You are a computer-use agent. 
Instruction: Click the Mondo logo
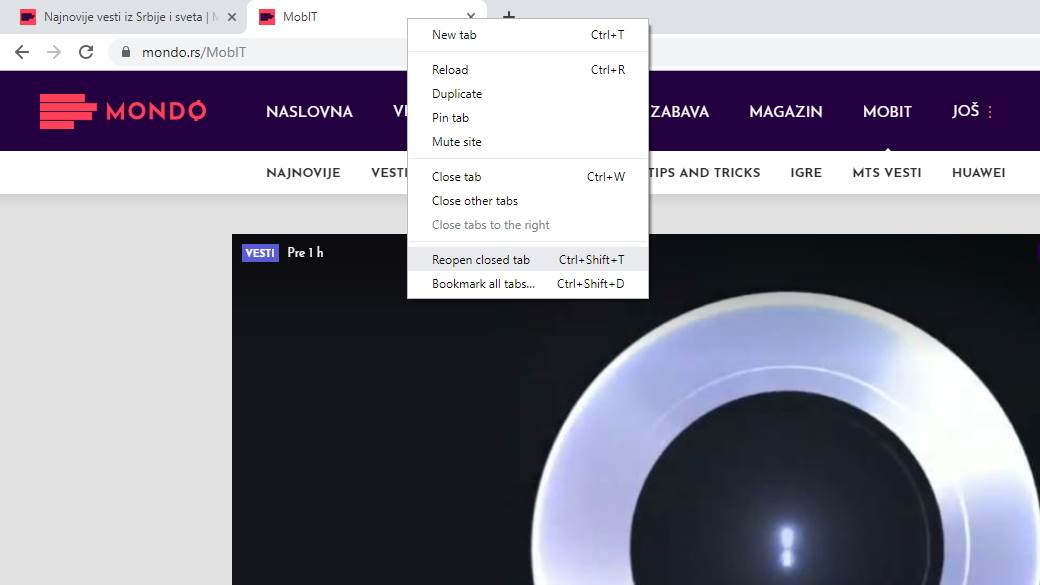123,111
